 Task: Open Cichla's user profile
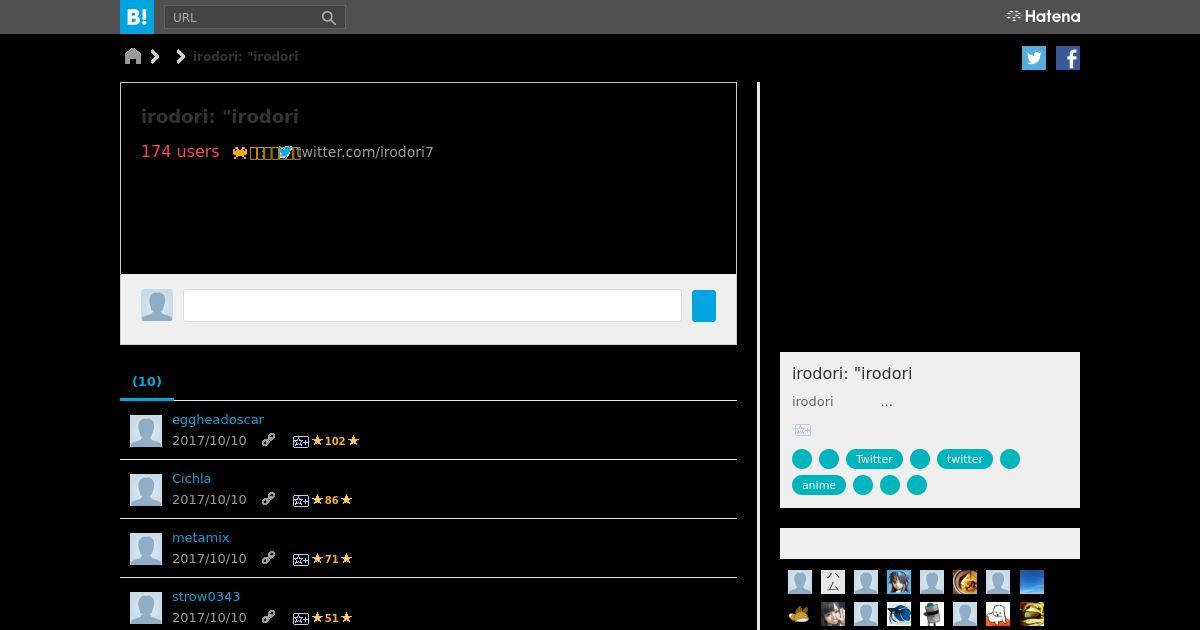[191, 478]
